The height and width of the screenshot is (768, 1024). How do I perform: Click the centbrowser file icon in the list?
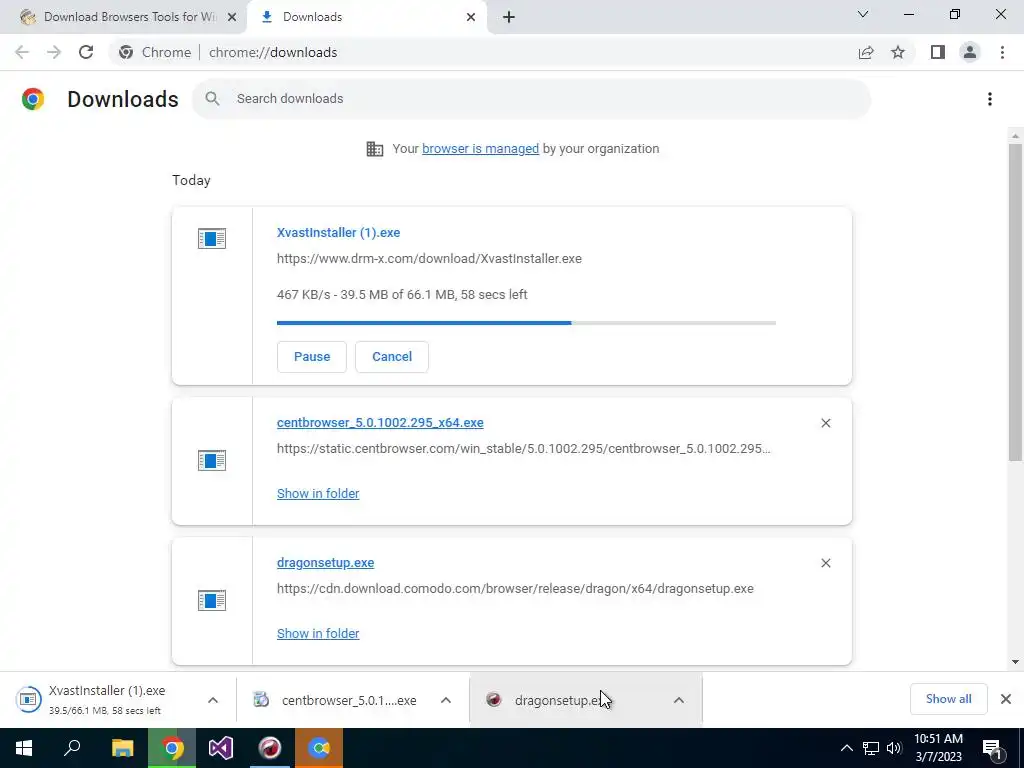pos(212,460)
